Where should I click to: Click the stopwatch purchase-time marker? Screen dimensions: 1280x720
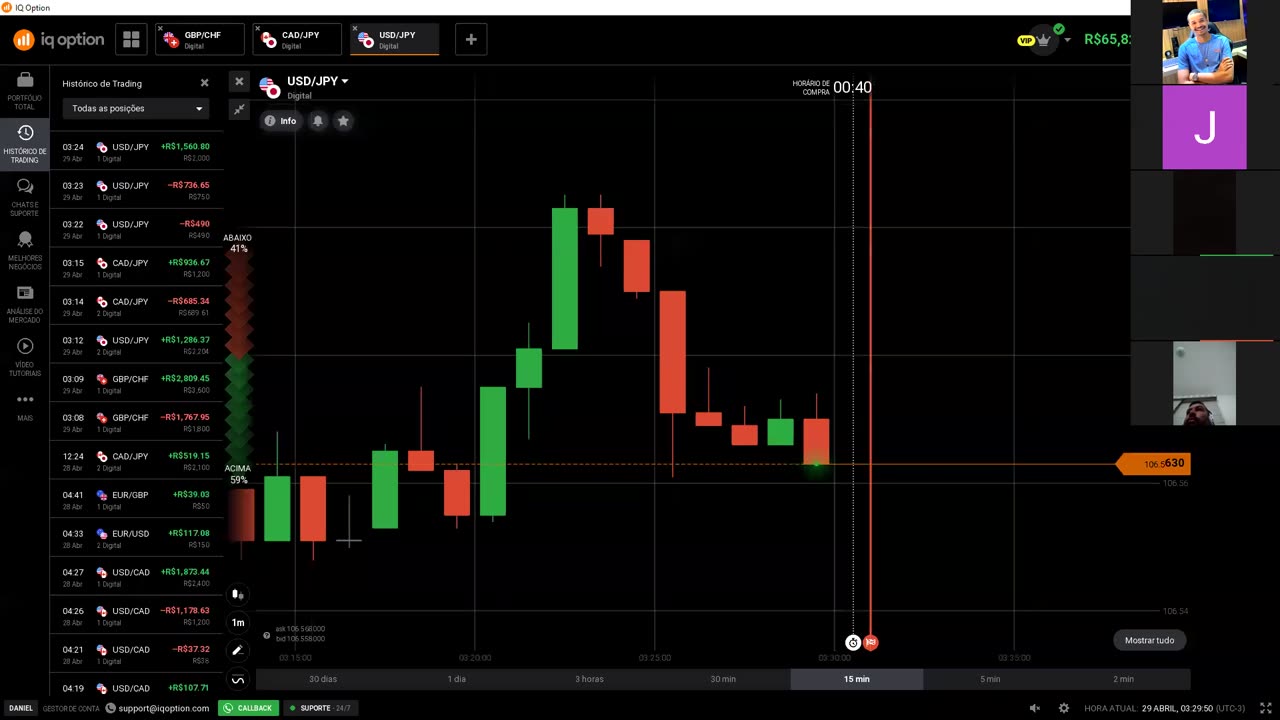coord(853,643)
